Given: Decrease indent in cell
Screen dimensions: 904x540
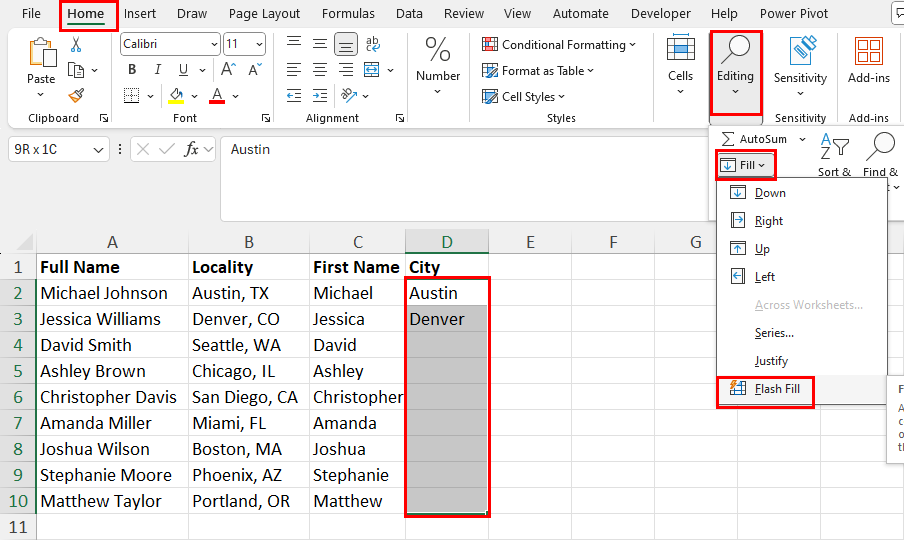Looking at the screenshot, I should (x=294, y=96).
